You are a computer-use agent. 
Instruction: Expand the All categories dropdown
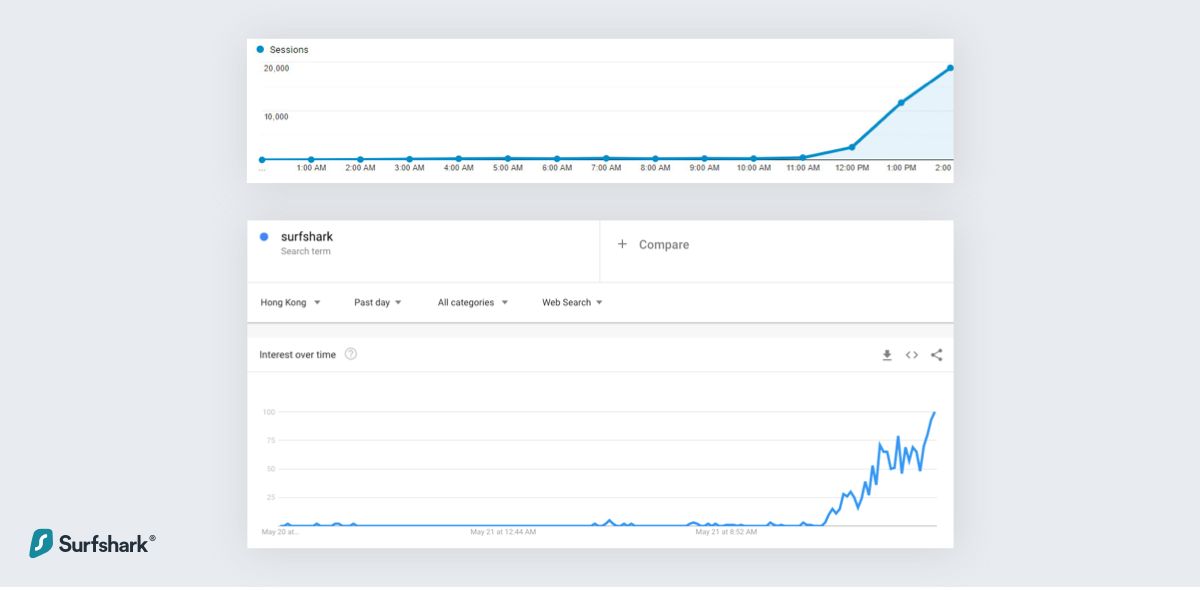473,302
